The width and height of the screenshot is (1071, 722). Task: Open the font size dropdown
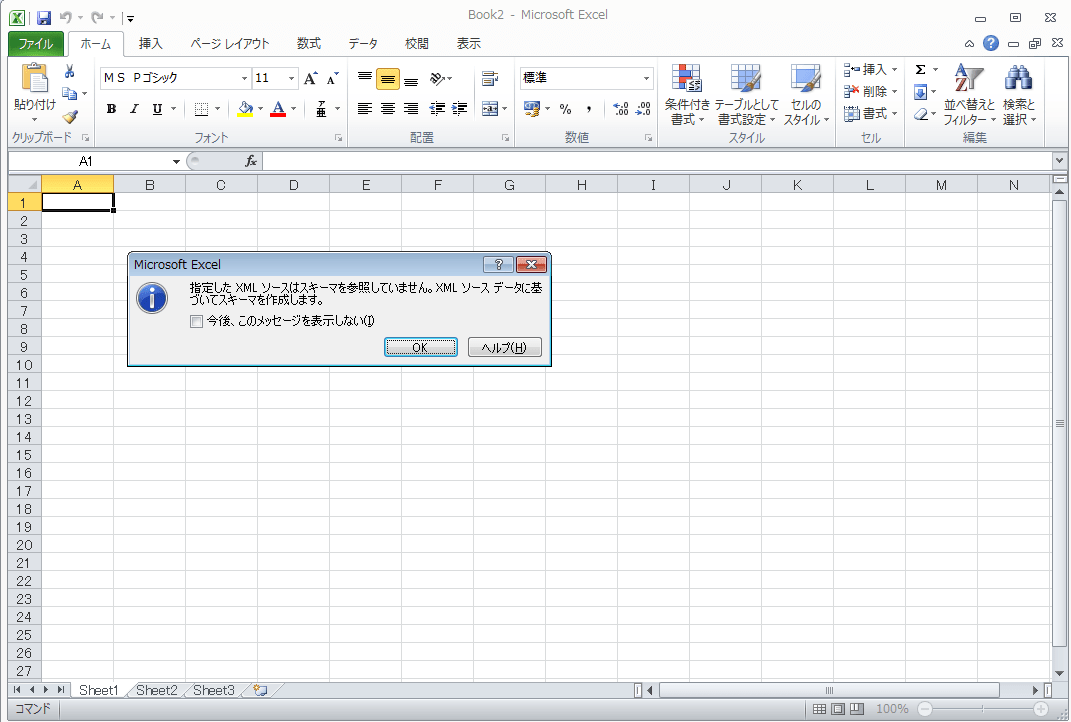point(292,79)
